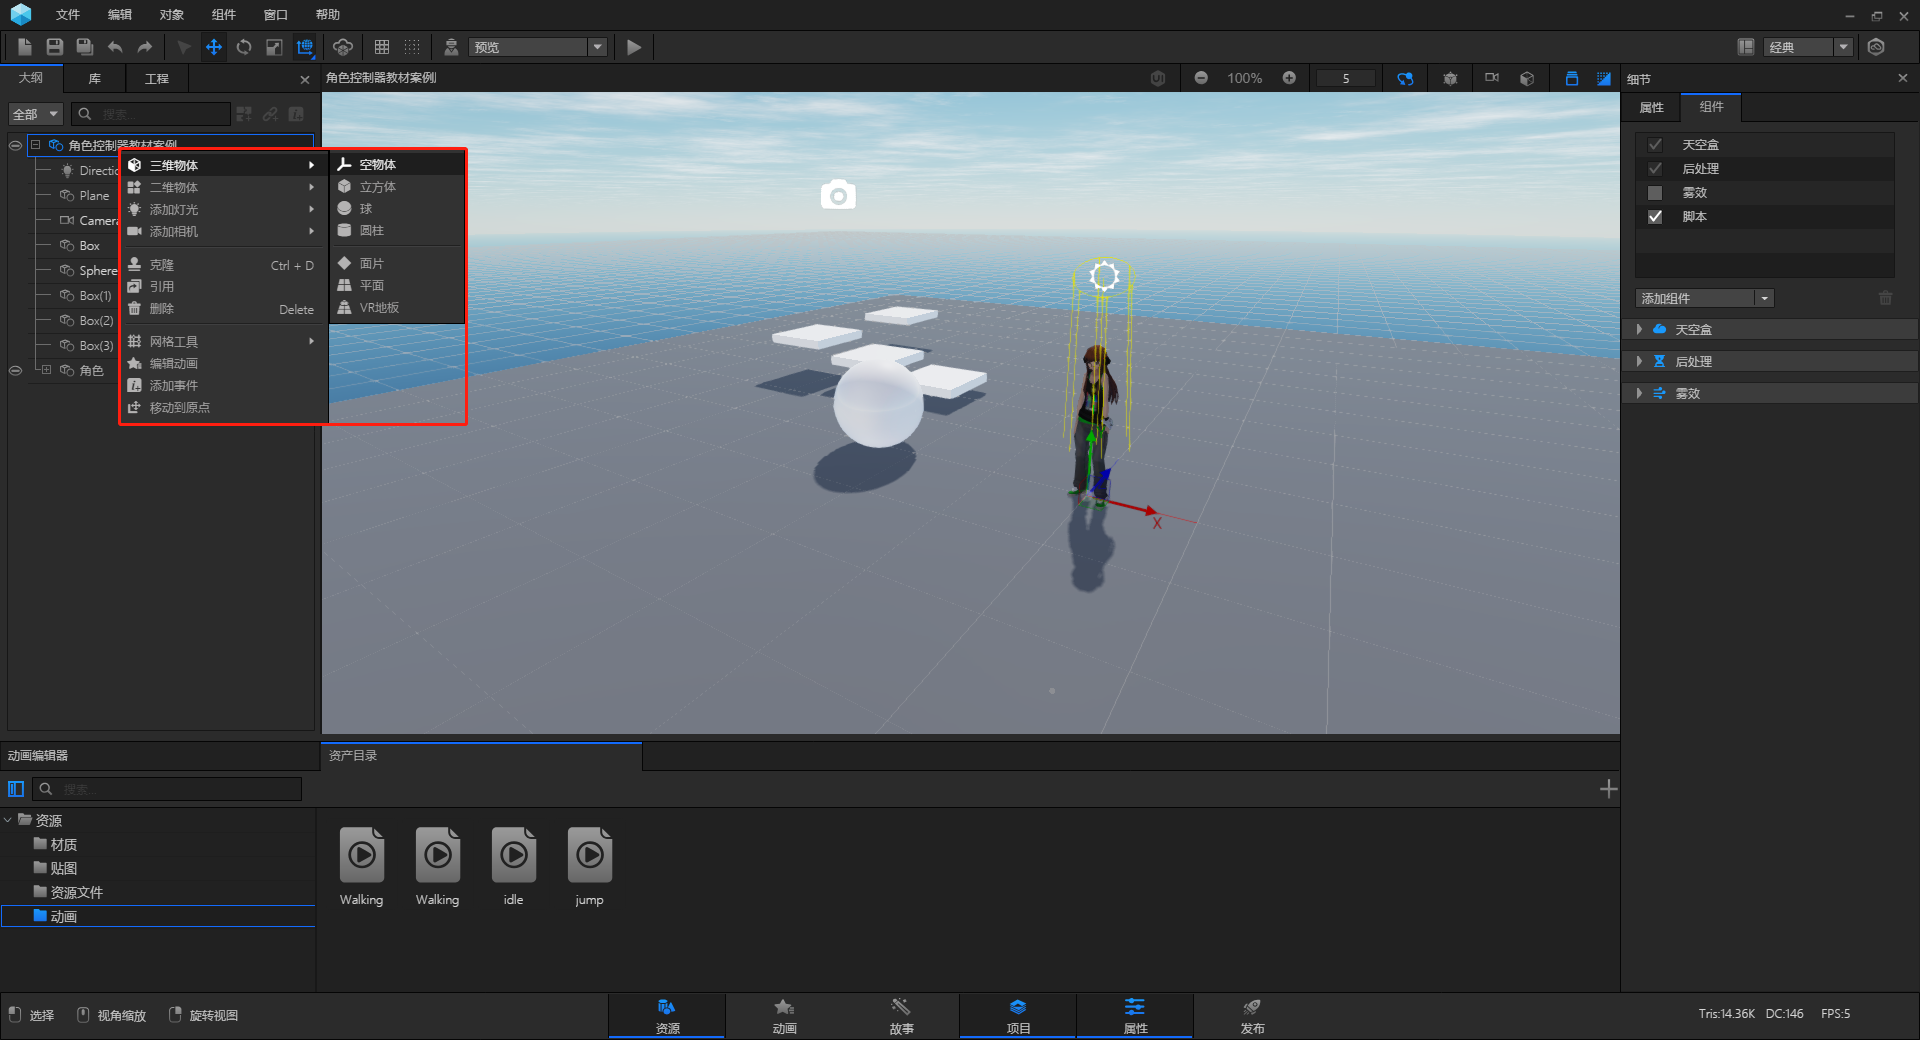Select the arrow Select tool
This screenshot has height=1040, width=1920.
(184, 47)
